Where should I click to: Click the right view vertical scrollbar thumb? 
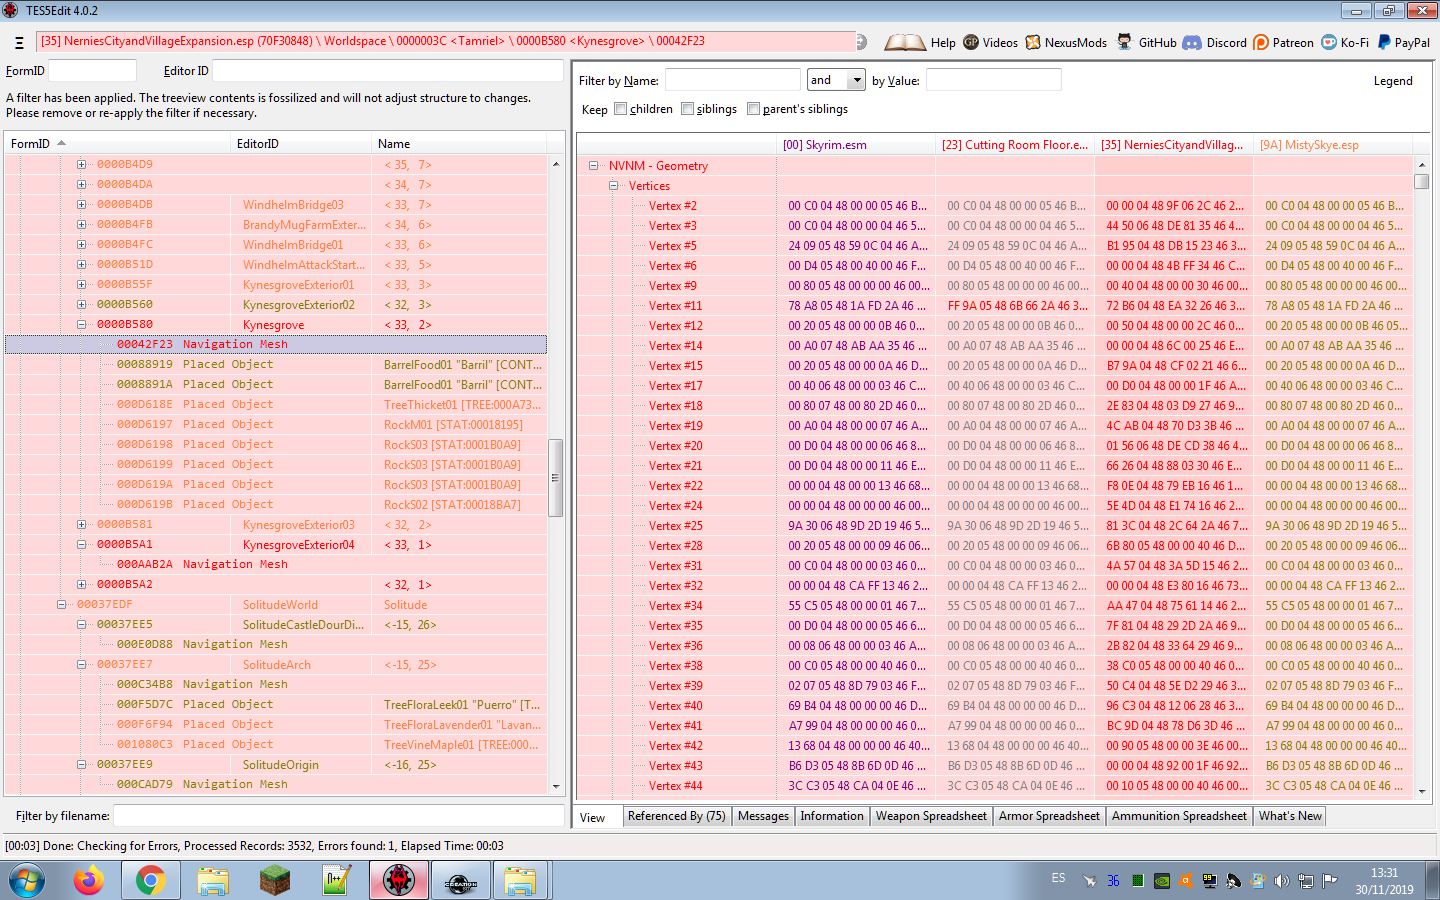coord(1422,181)
